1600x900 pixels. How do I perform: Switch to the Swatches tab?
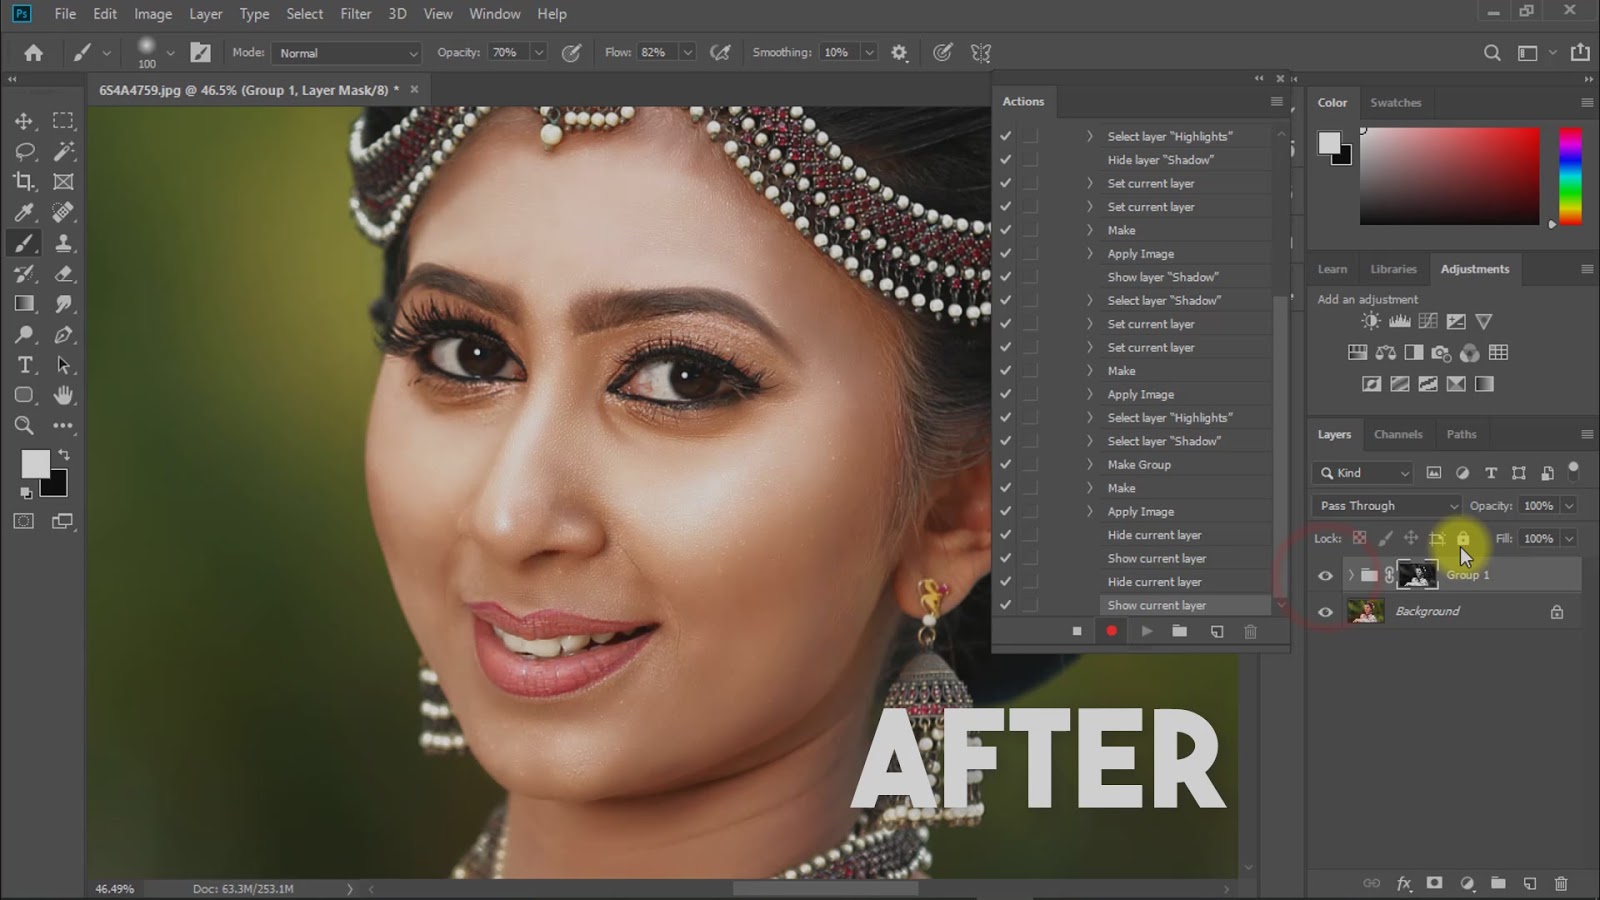tap(1396, 103)
